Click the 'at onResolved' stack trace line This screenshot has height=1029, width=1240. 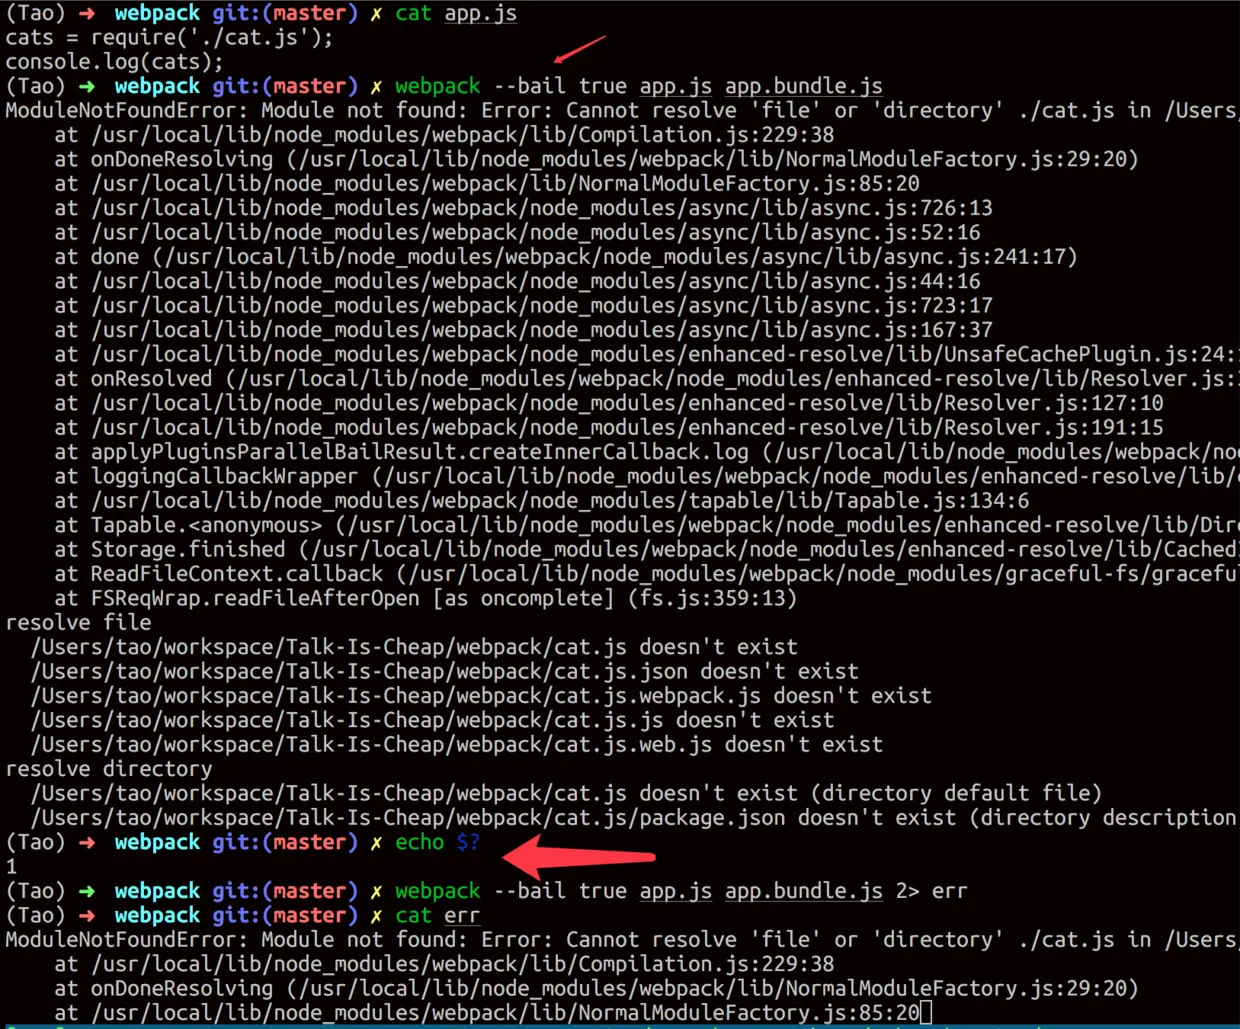[647, 379]
